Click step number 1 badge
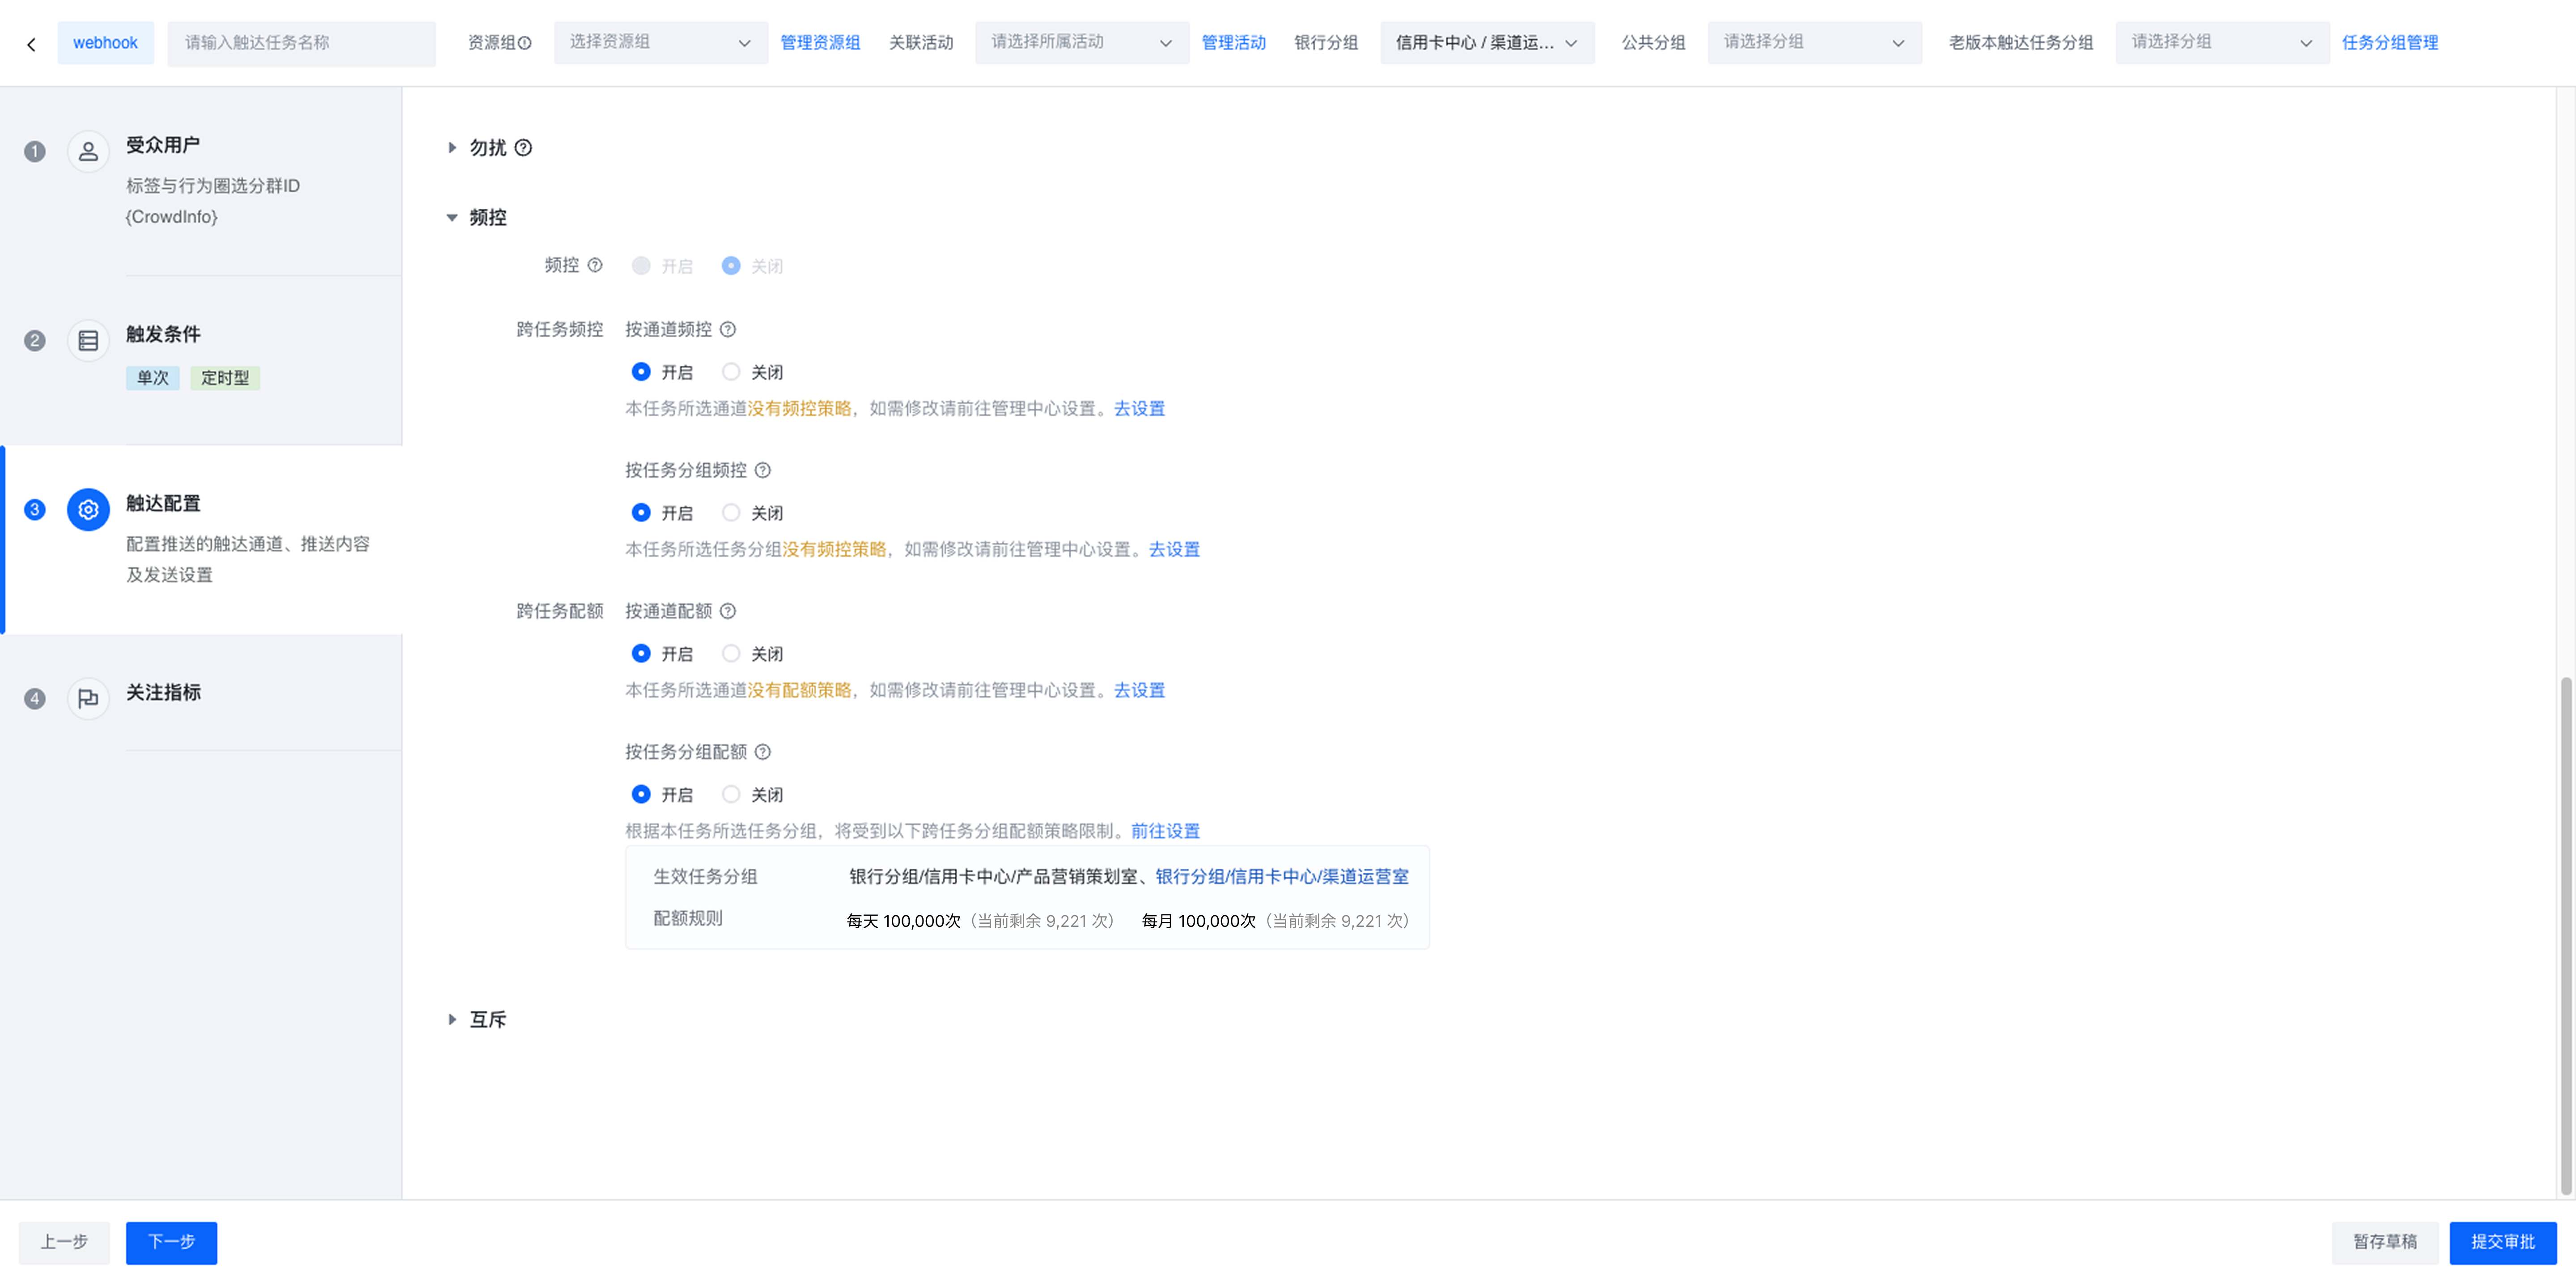The image size is (2576, 1285). [35, 151]
